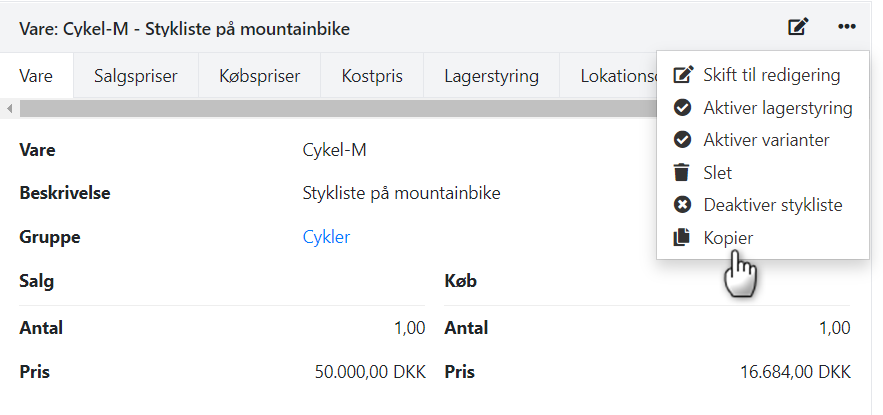
Task: Open the Lagerstyring tab
Action: click(490, 76)
